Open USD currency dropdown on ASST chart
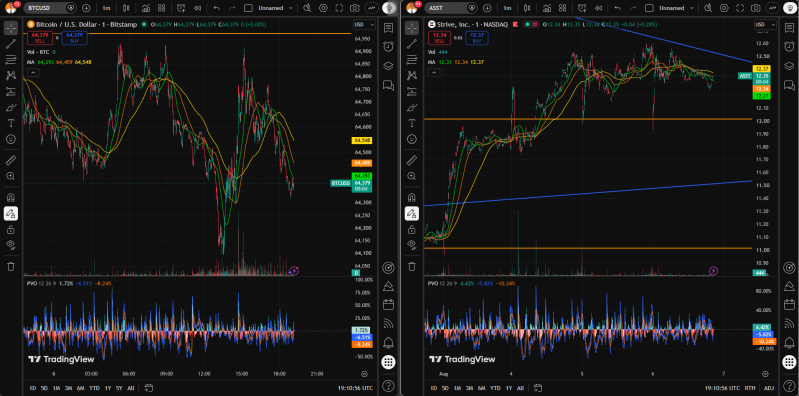Viewport: 799px width, 396px height. 765,24
